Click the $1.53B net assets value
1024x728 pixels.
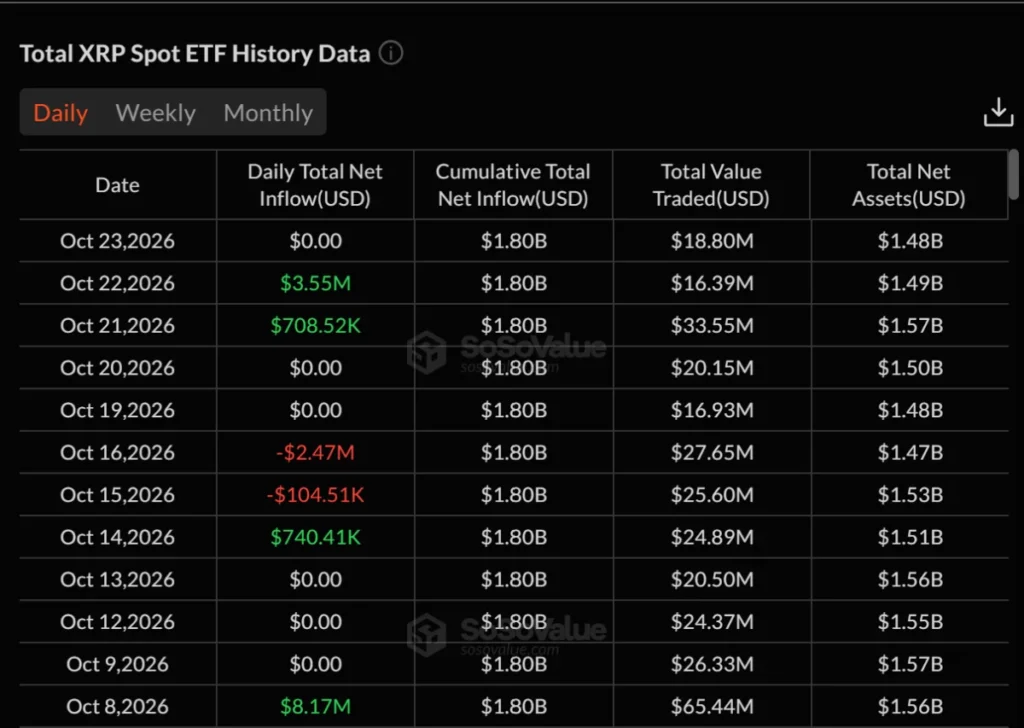pos(910,495)
